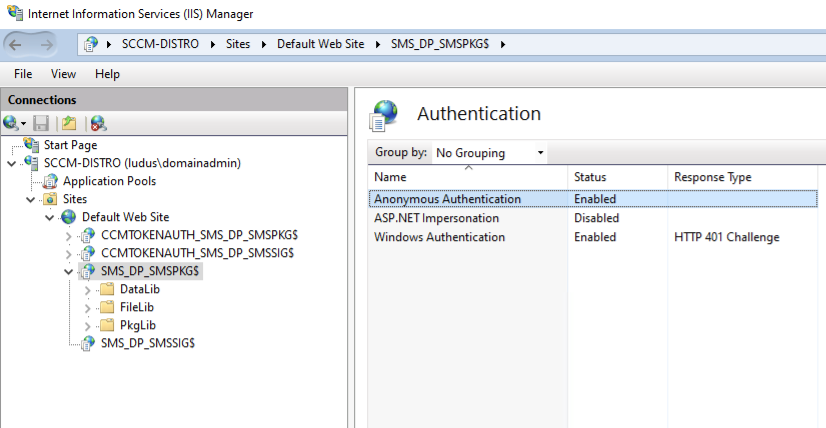Open the View menu

click(x=63, y=74)
